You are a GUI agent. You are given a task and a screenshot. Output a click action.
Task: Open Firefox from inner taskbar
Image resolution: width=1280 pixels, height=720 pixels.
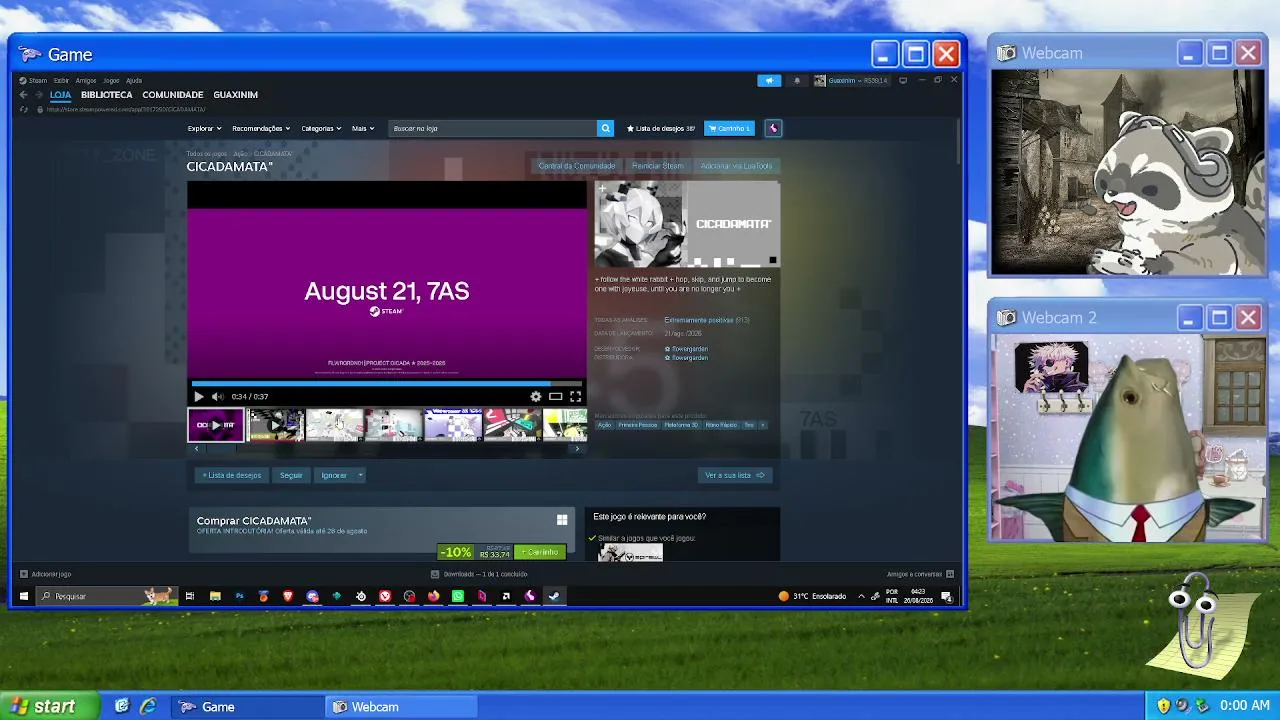click(x=433, y=596)
